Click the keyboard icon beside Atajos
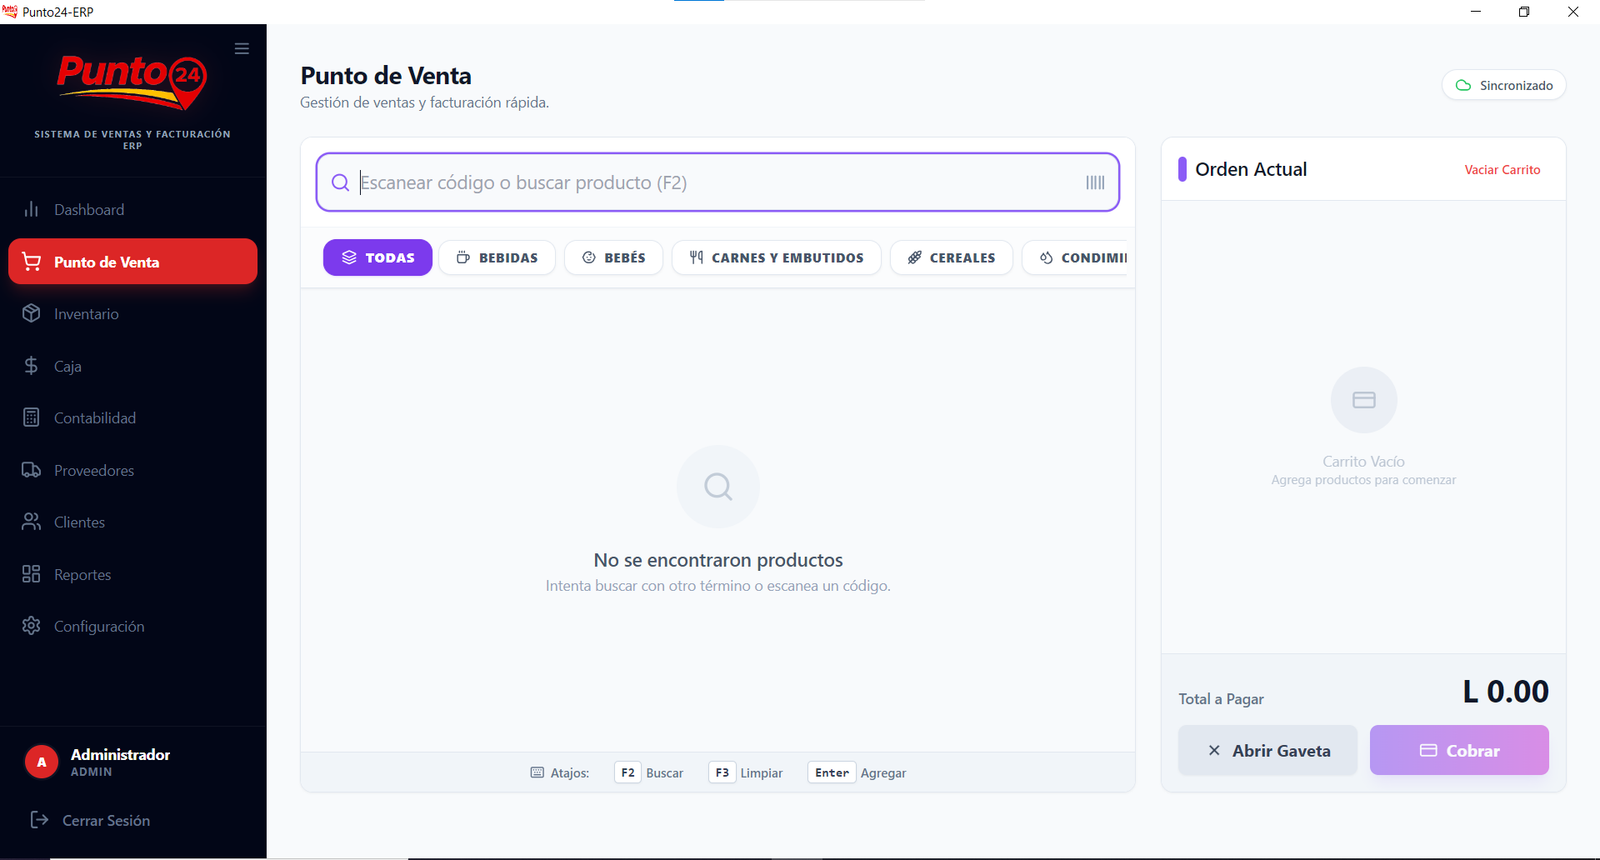Image resolution: width=1600 pixels, height=860 pixels. [x=537, y=773]
